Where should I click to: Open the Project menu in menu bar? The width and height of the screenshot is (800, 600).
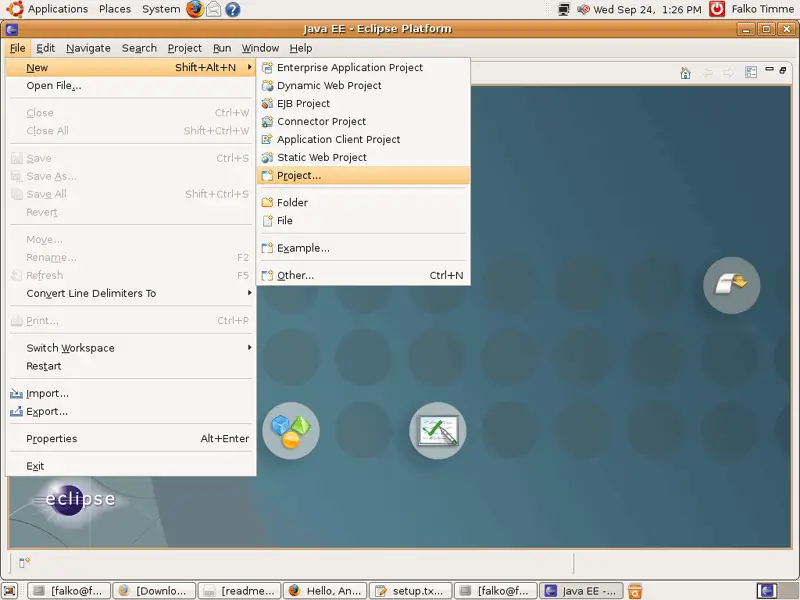pos(185,48)
